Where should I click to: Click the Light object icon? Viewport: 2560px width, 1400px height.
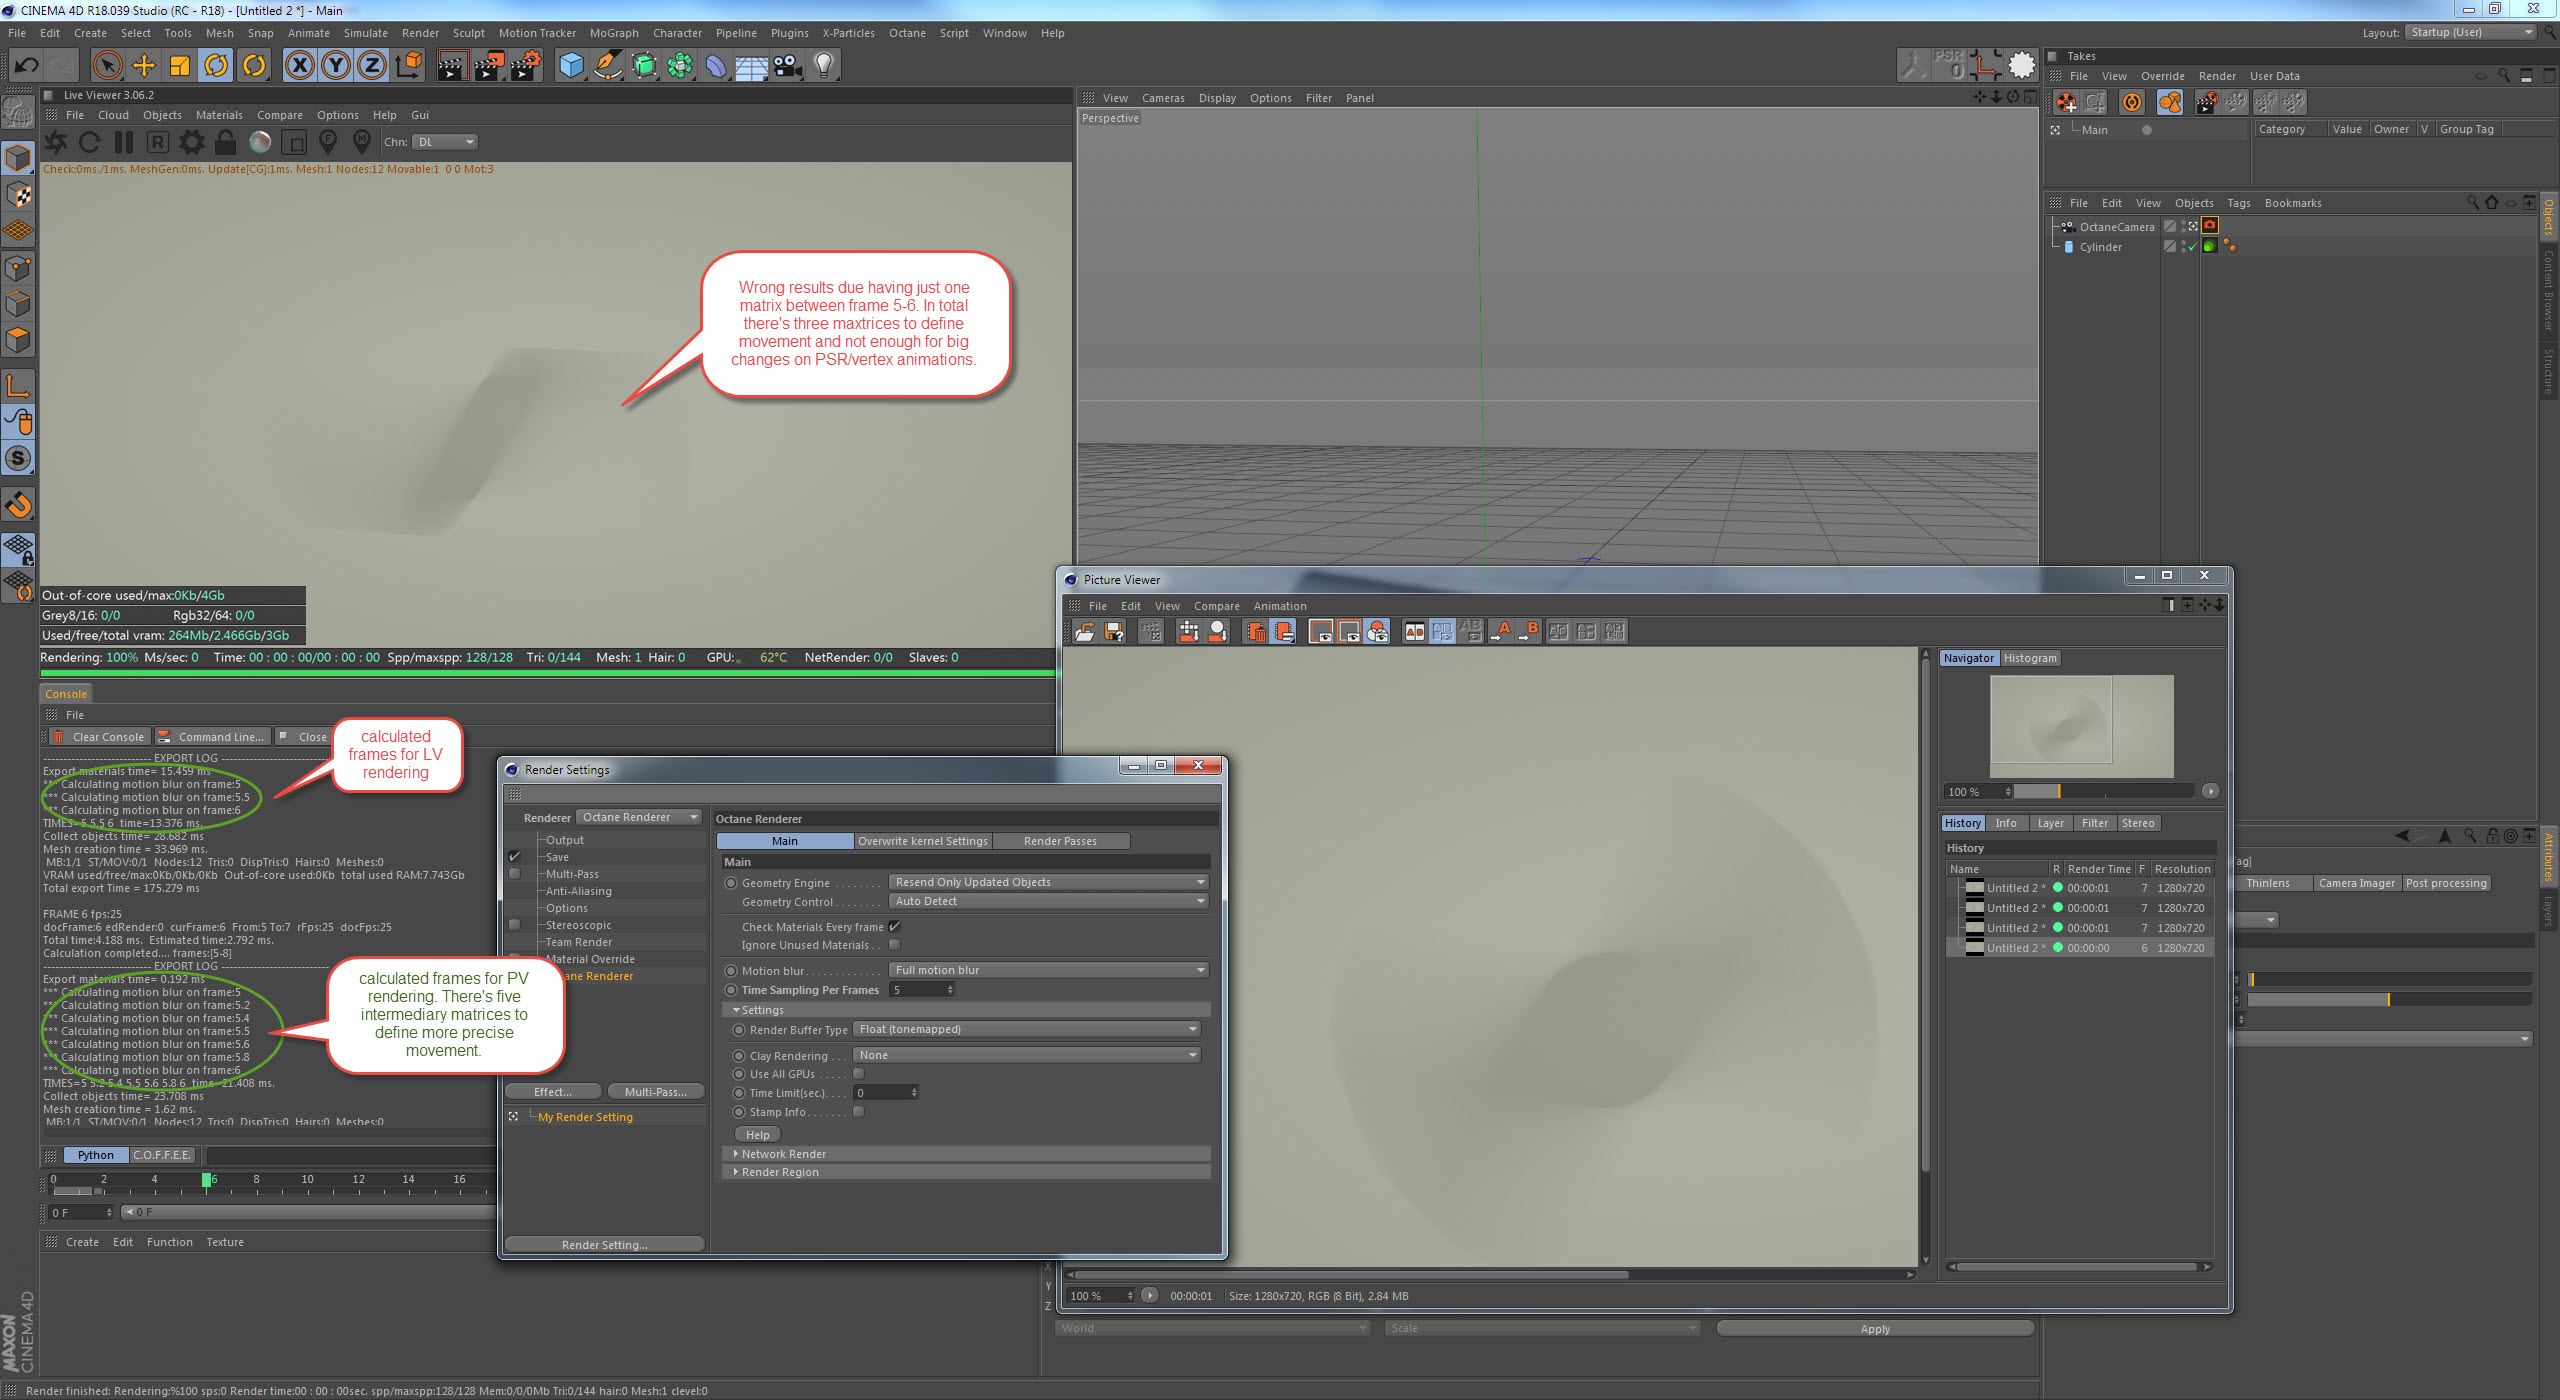tap(823, 66)
